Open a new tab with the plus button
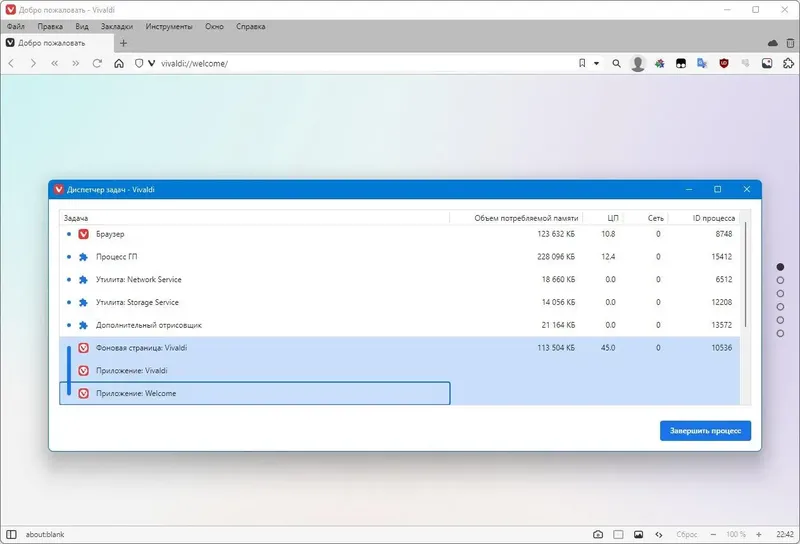This screenshot has height=544, width=800. click(123, 43)
